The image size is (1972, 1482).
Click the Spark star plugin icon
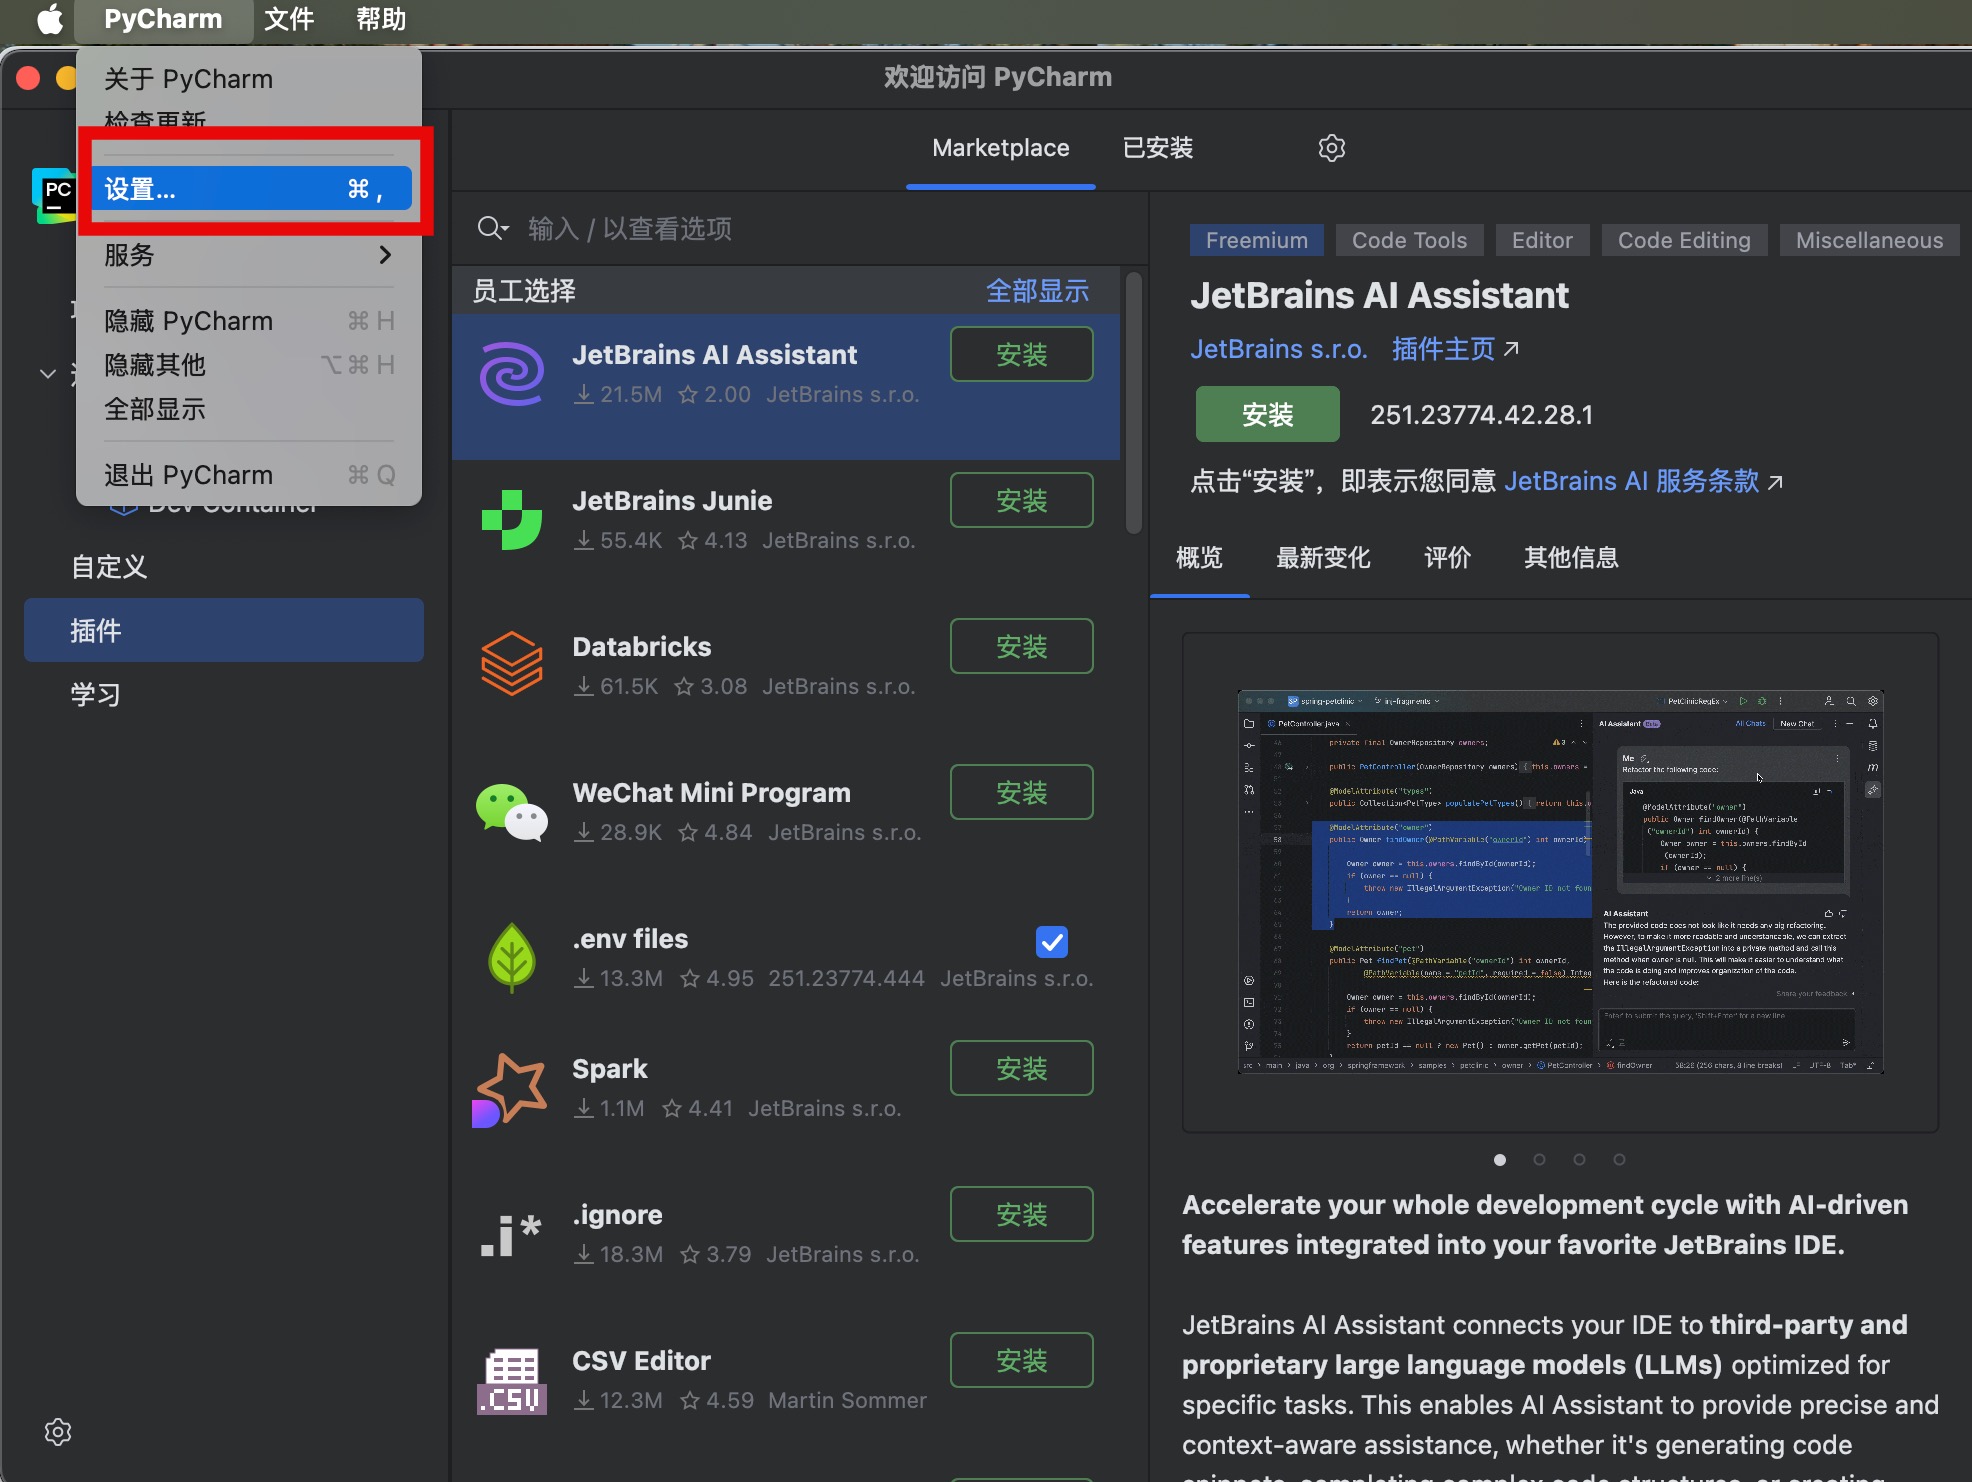coord(511,1088)
